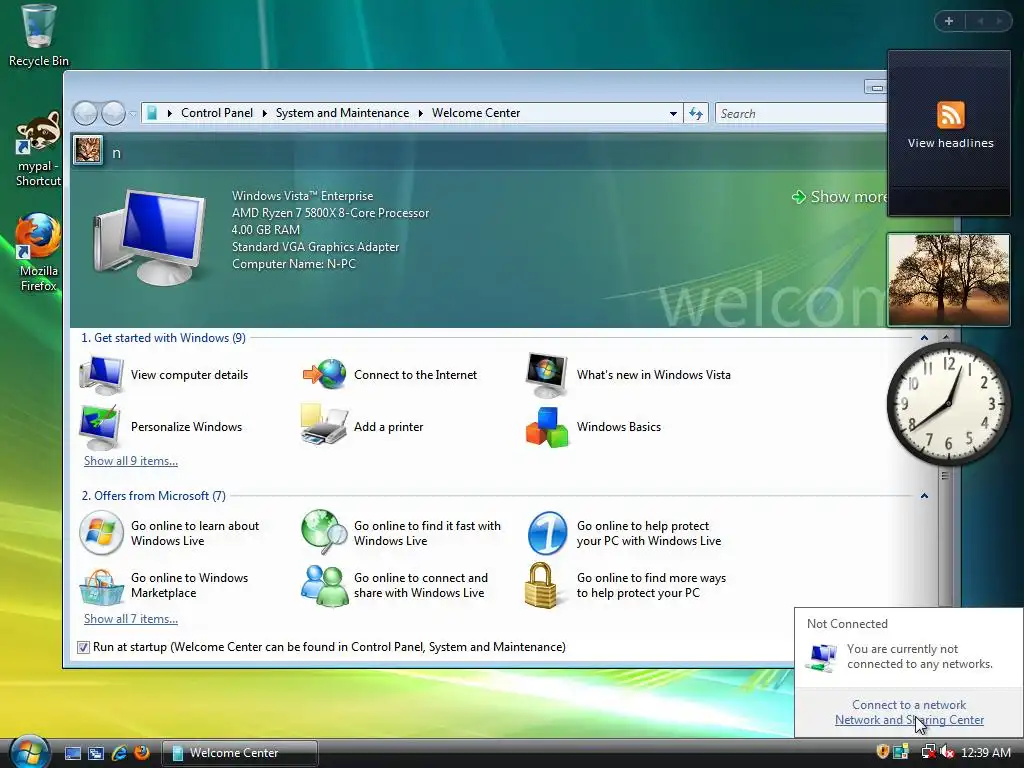Viewport: 1024px width, 768px height.
Task: Click the Connect to the Internet globe icon
Action: tap(325, 374)
